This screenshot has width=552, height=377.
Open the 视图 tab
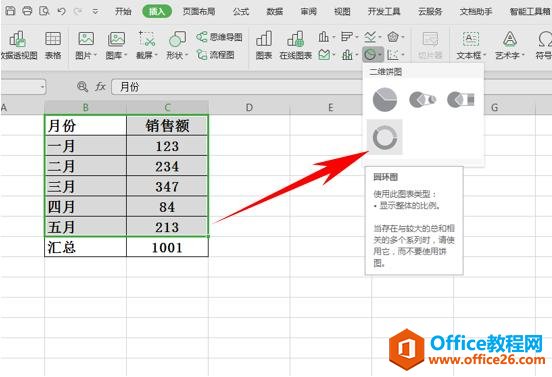coord(342,12)
